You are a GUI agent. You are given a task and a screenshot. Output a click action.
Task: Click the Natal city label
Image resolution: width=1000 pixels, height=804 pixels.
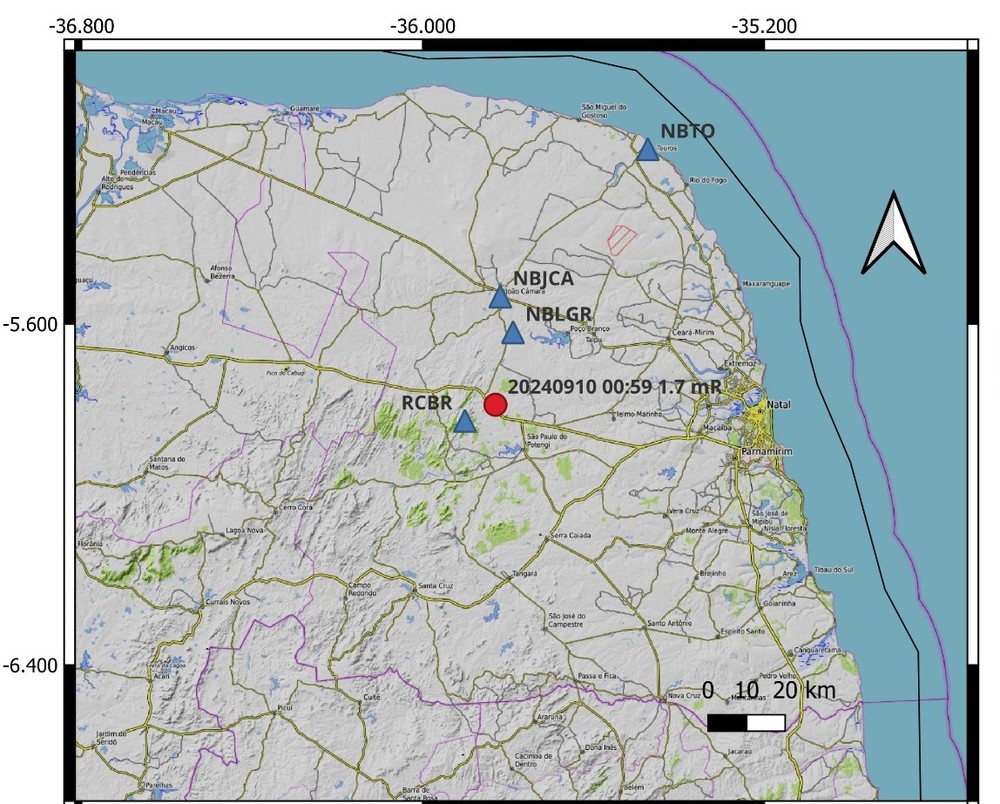pyautogui.click(x=779, y=404)
